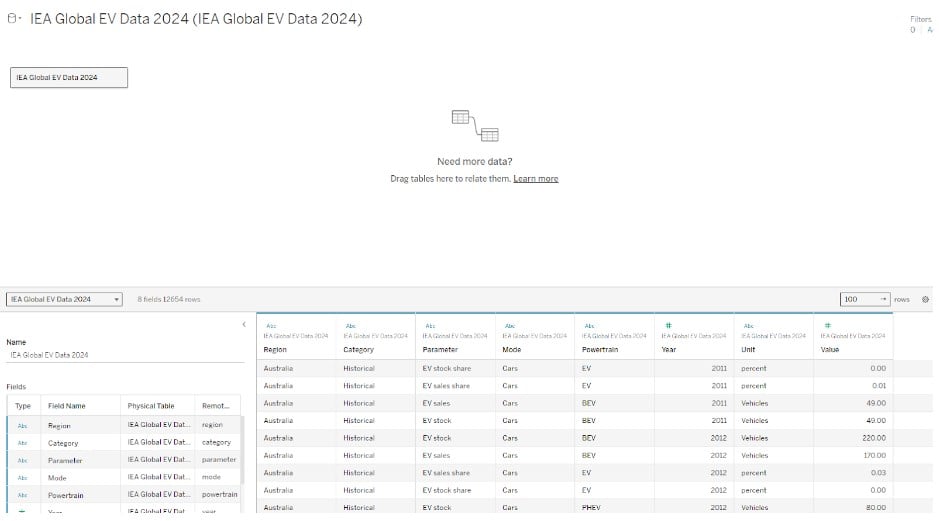Image resolution: width=939 pixels, height=521 pixels.
Task: Click the Unit column header
Action: [x=748, y=350]
